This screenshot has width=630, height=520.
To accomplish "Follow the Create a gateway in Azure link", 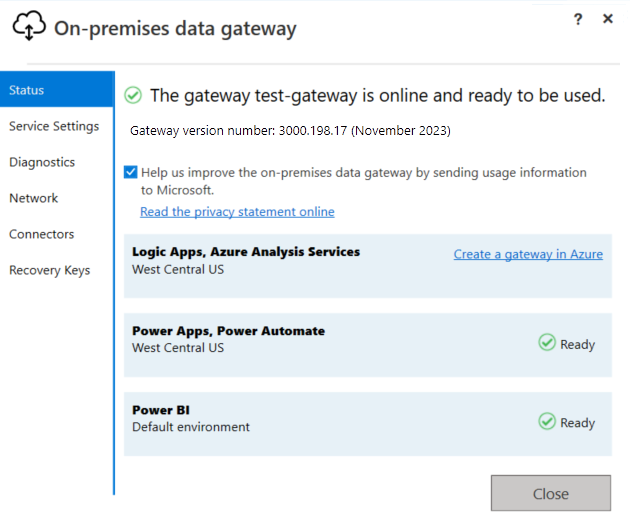I will click(528, 254).
